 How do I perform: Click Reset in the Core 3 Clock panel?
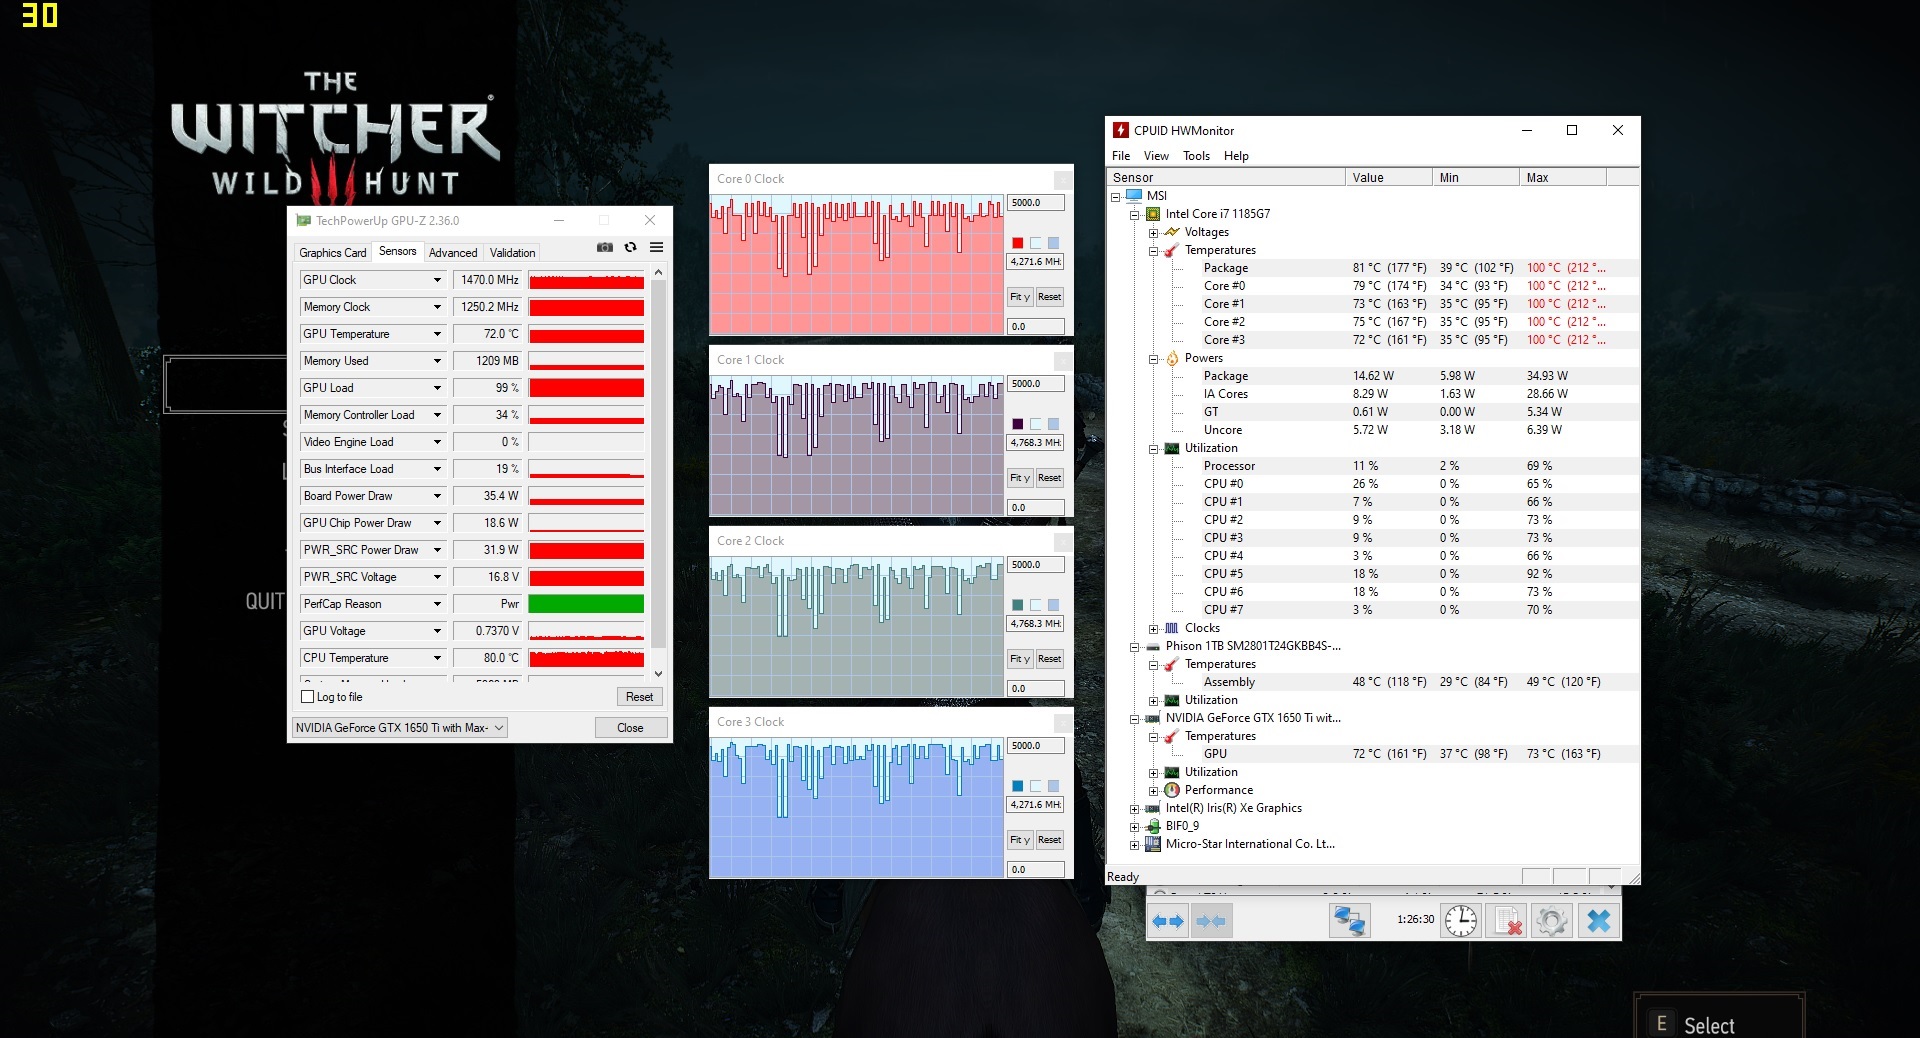(x=1049, y=840)
